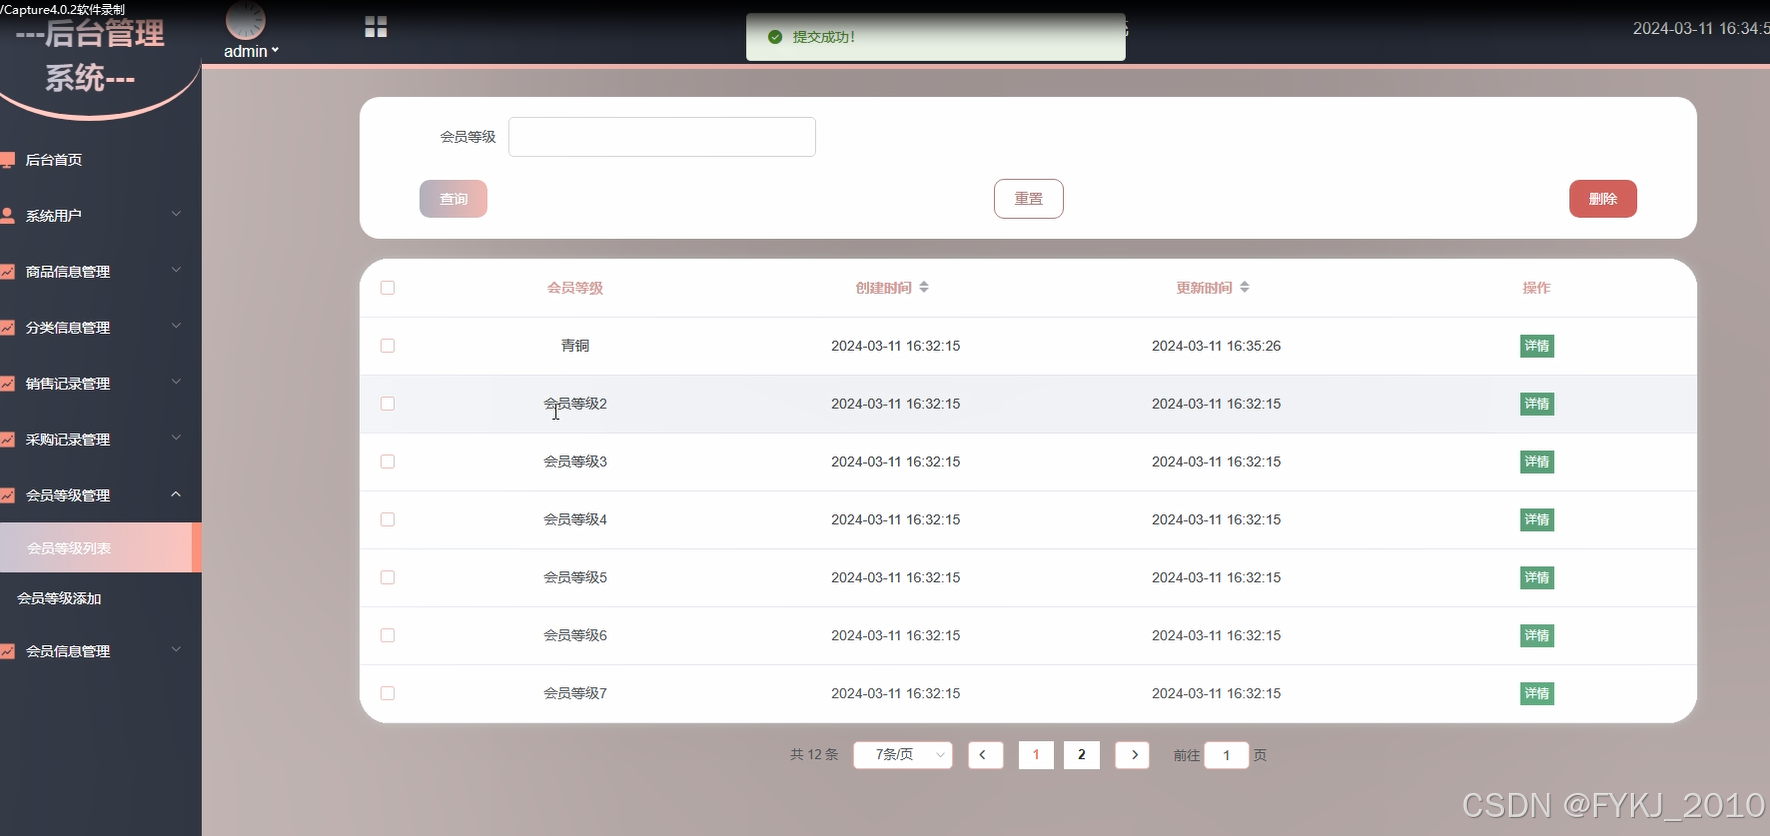Click the 共 12 条 total count
This screenshot has width=1770, height=836.
click(814, 755)
